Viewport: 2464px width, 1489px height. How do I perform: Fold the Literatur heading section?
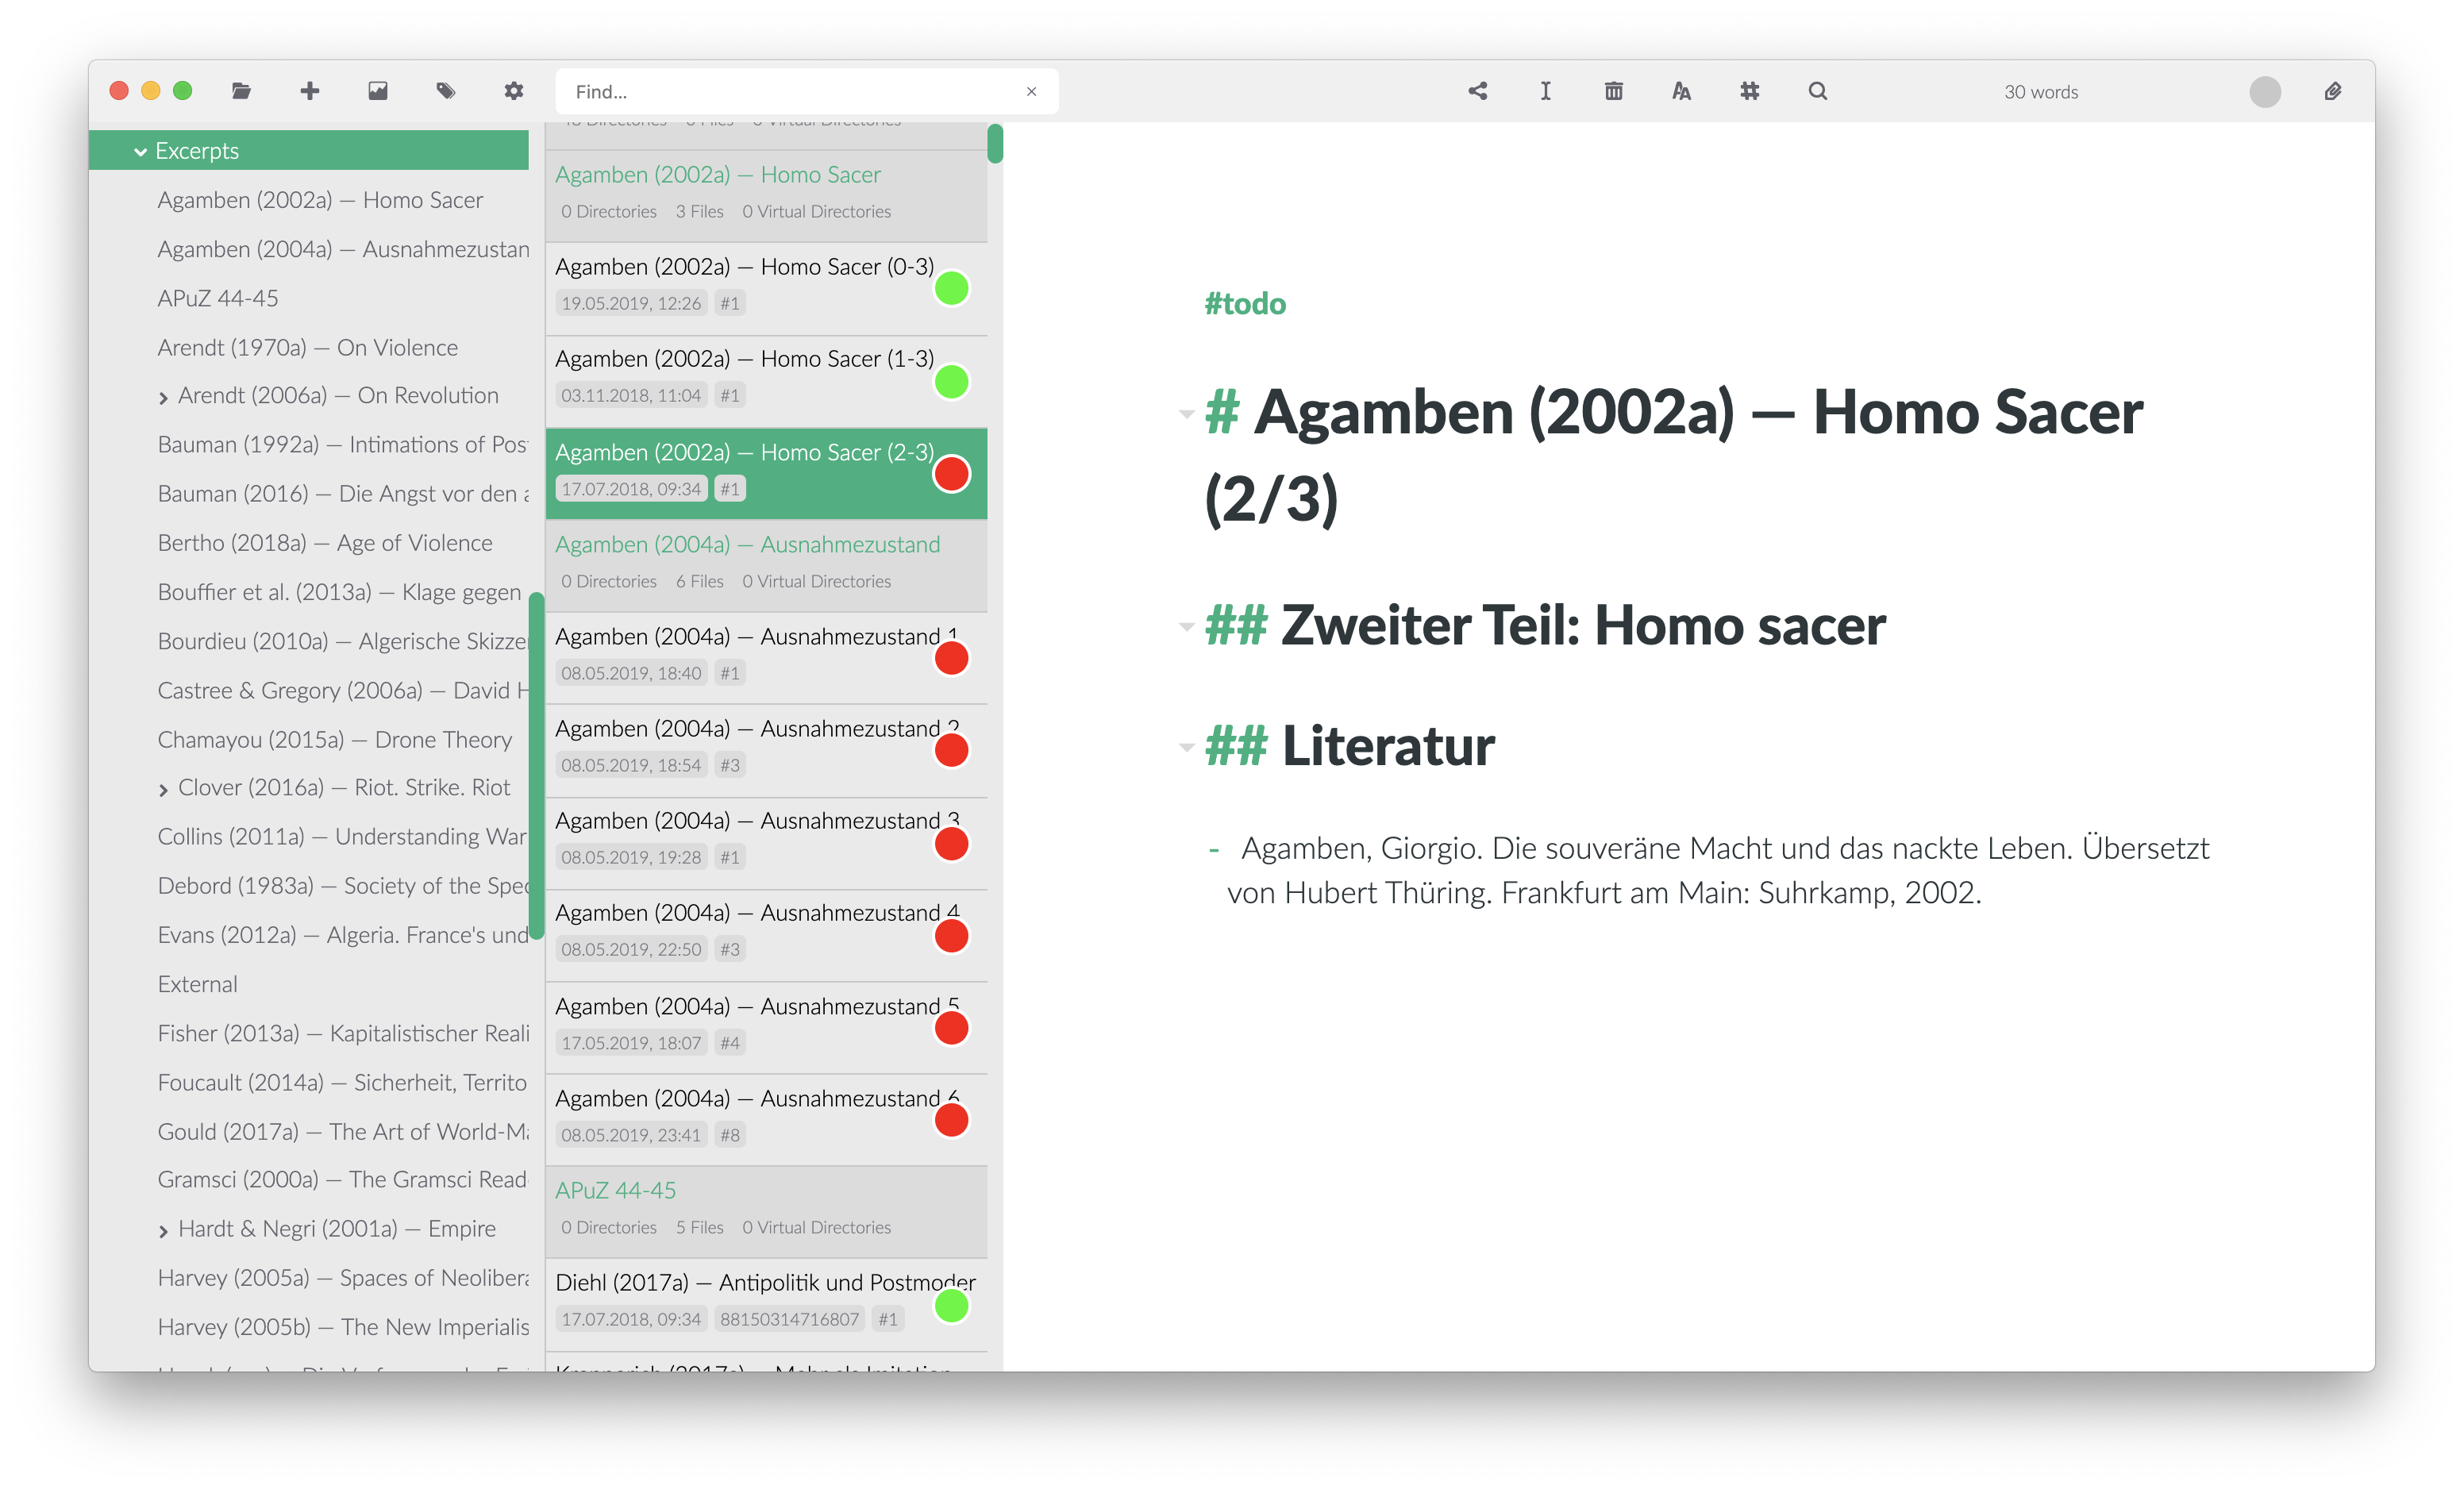(x=1187, y=747)
